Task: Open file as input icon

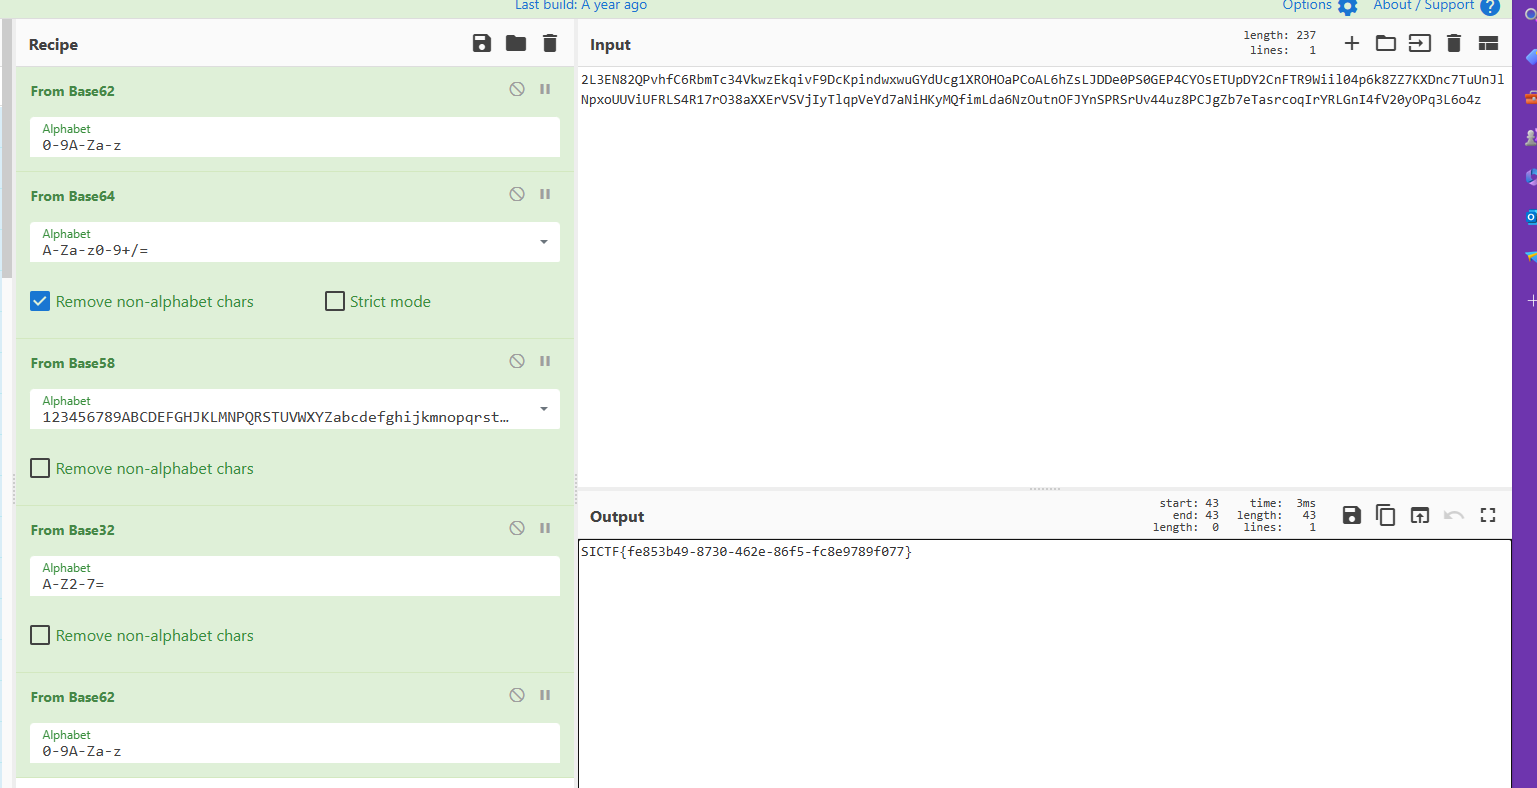Action: coord(1386,43)
